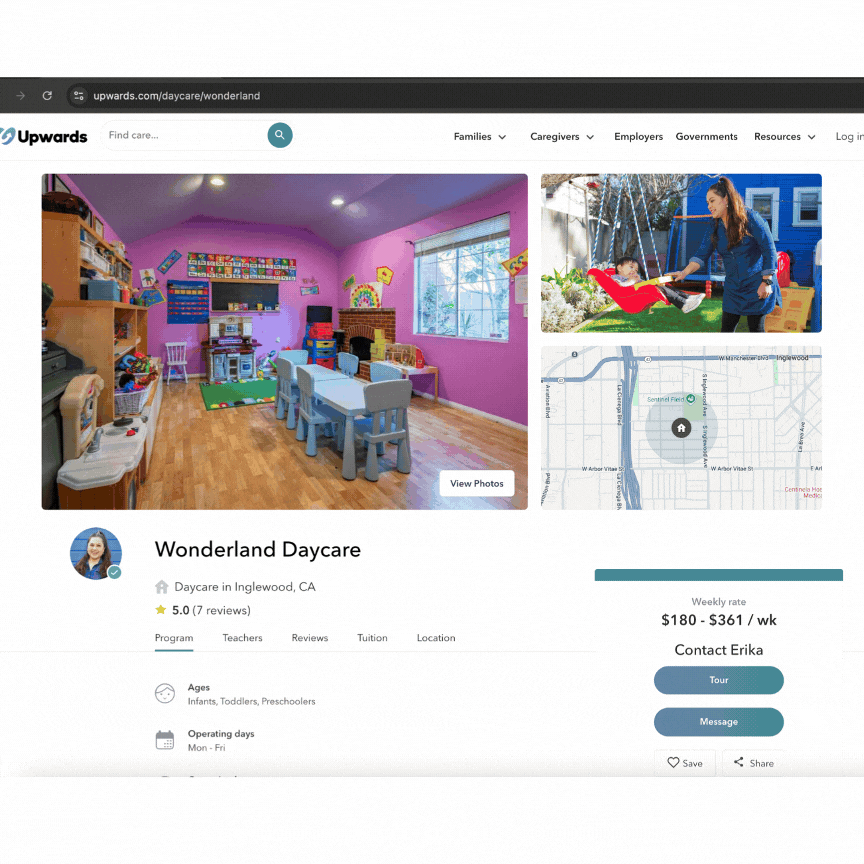Click the Daycare in Inglewood, CA text

[x=245, y=587]
